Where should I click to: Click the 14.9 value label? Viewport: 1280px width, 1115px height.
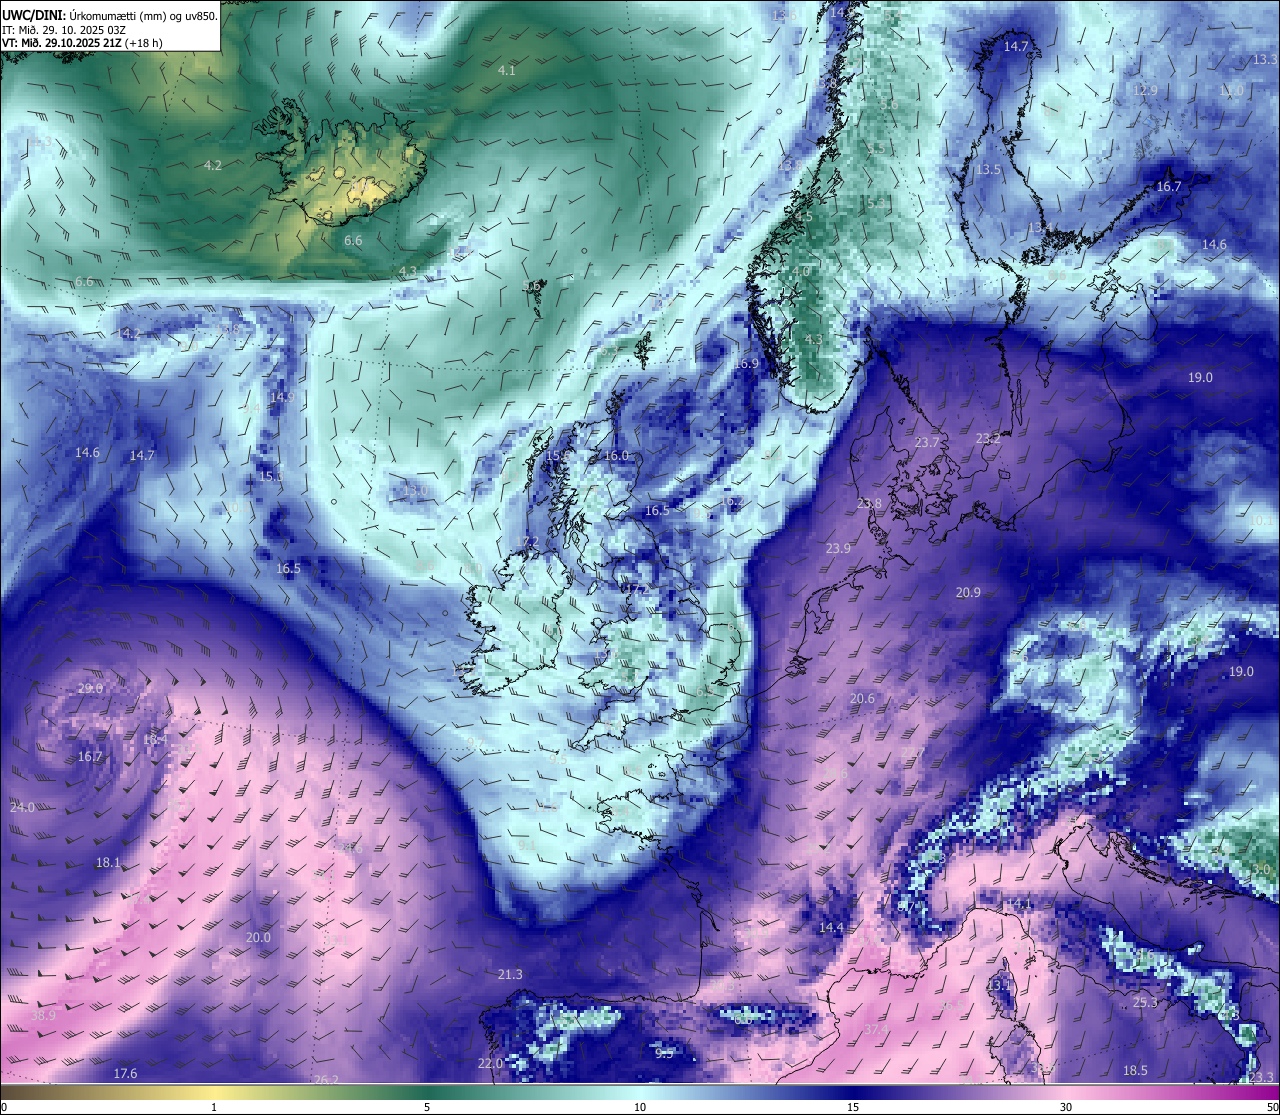[x=282, y=396]
